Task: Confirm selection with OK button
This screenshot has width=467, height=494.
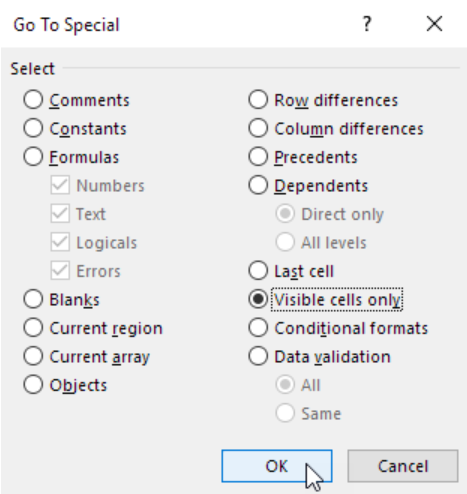Action: pyautogui.click(x=277, y=466)
